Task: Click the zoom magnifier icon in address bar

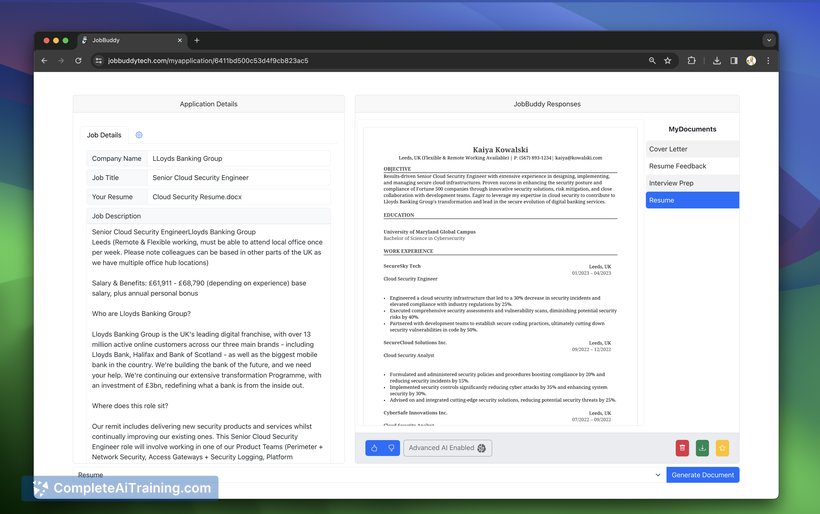Action: coord(652,61)
